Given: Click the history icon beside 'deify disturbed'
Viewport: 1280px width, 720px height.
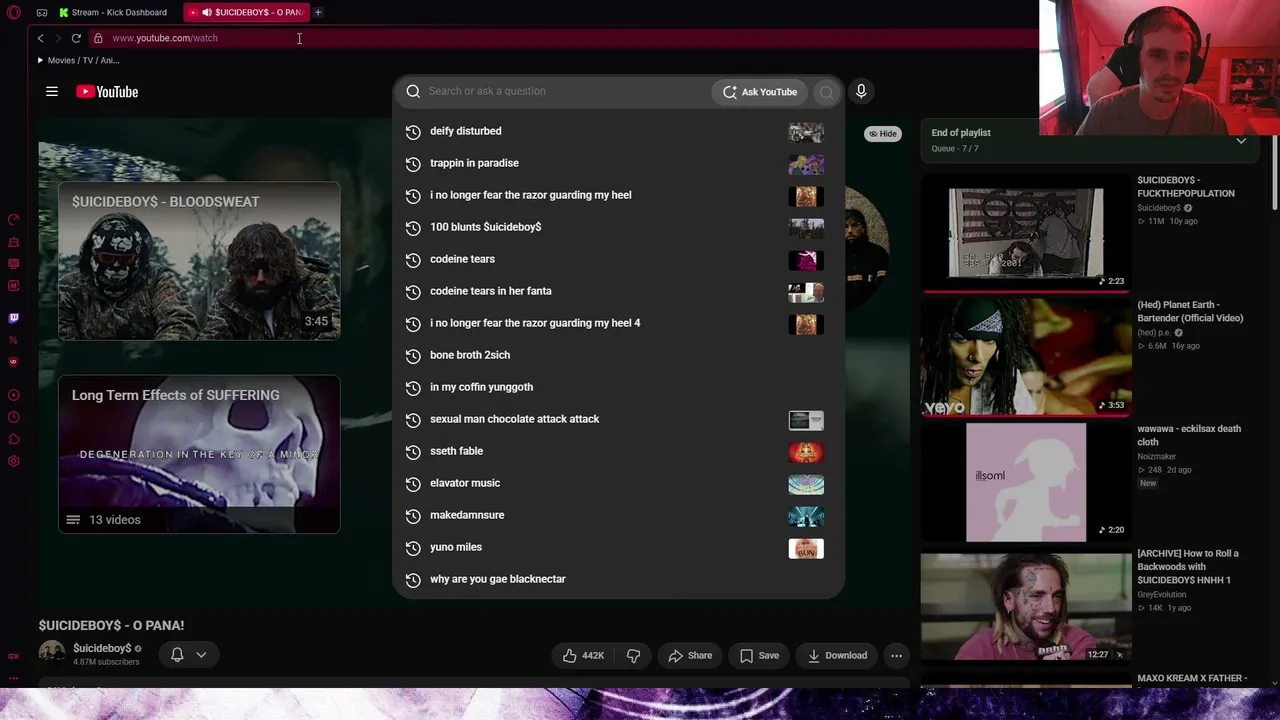Looking at the screenshot, I should pyautogui.click(x=413, y=131).
